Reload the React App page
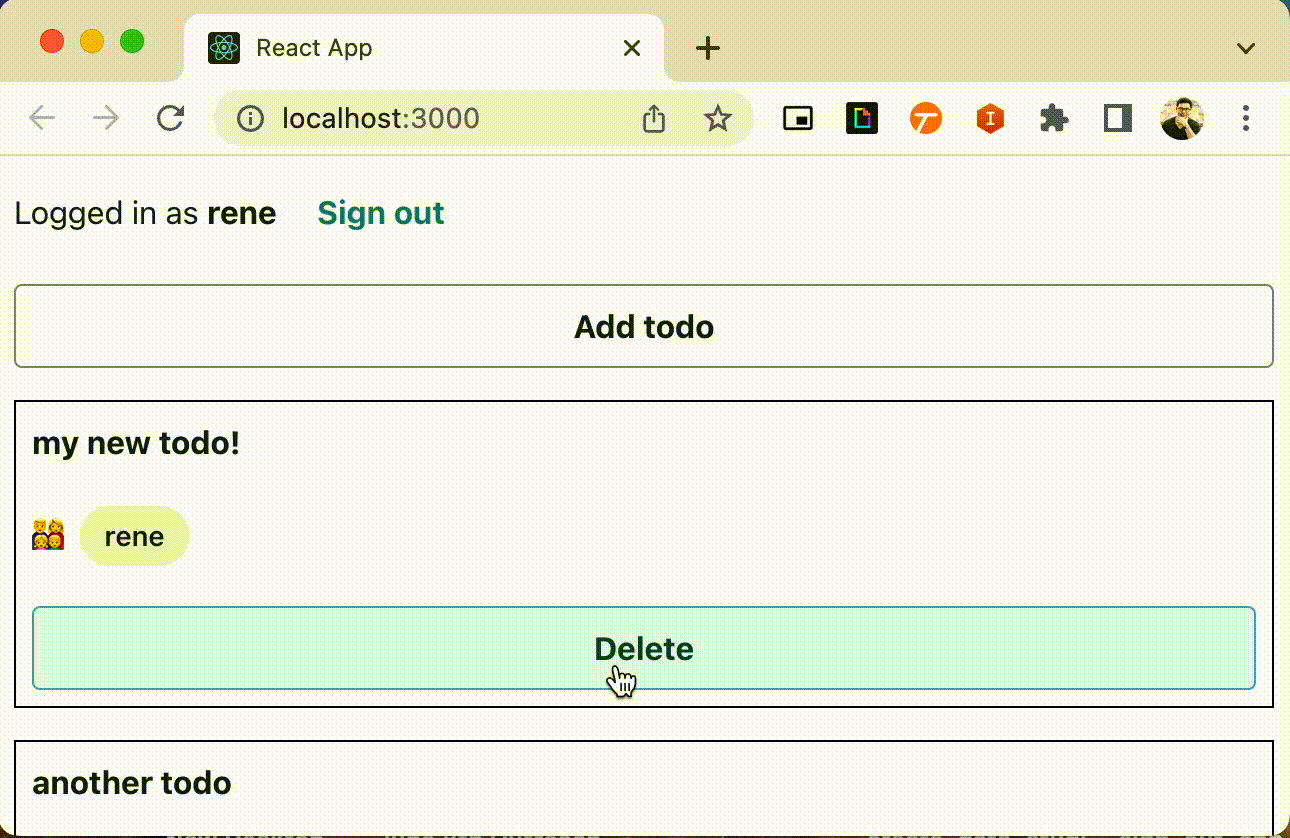Screen dimensions: 1290x838 point(170,117)
